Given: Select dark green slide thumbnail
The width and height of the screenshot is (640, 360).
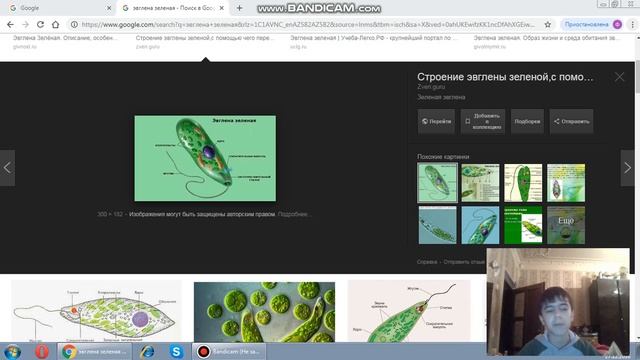Looking at the screenshot, I should (x=523, y=225).
